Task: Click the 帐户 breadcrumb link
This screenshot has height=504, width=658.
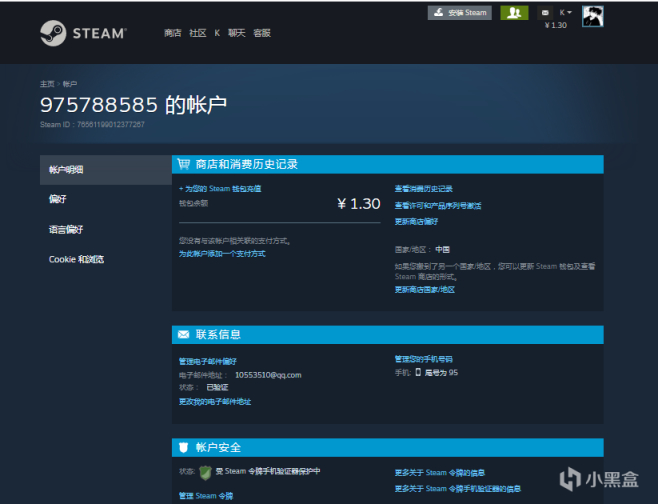Action: click(x=70, y=84)
